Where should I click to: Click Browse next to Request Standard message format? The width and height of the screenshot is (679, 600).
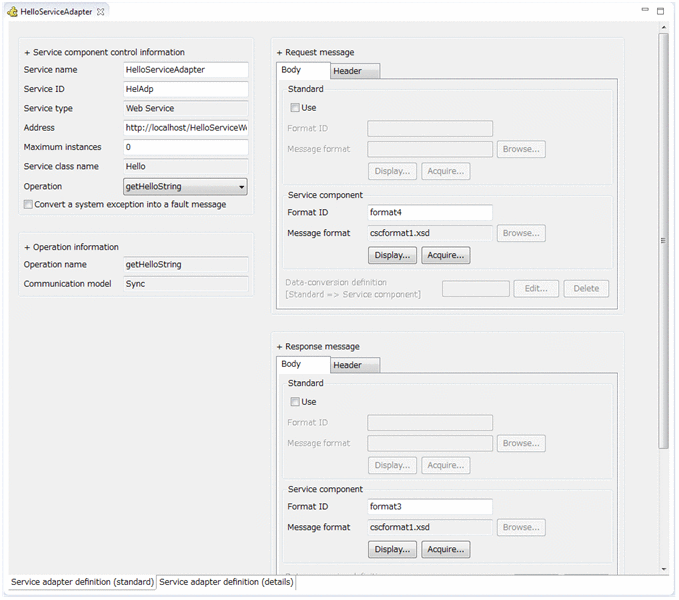point(521,149)
